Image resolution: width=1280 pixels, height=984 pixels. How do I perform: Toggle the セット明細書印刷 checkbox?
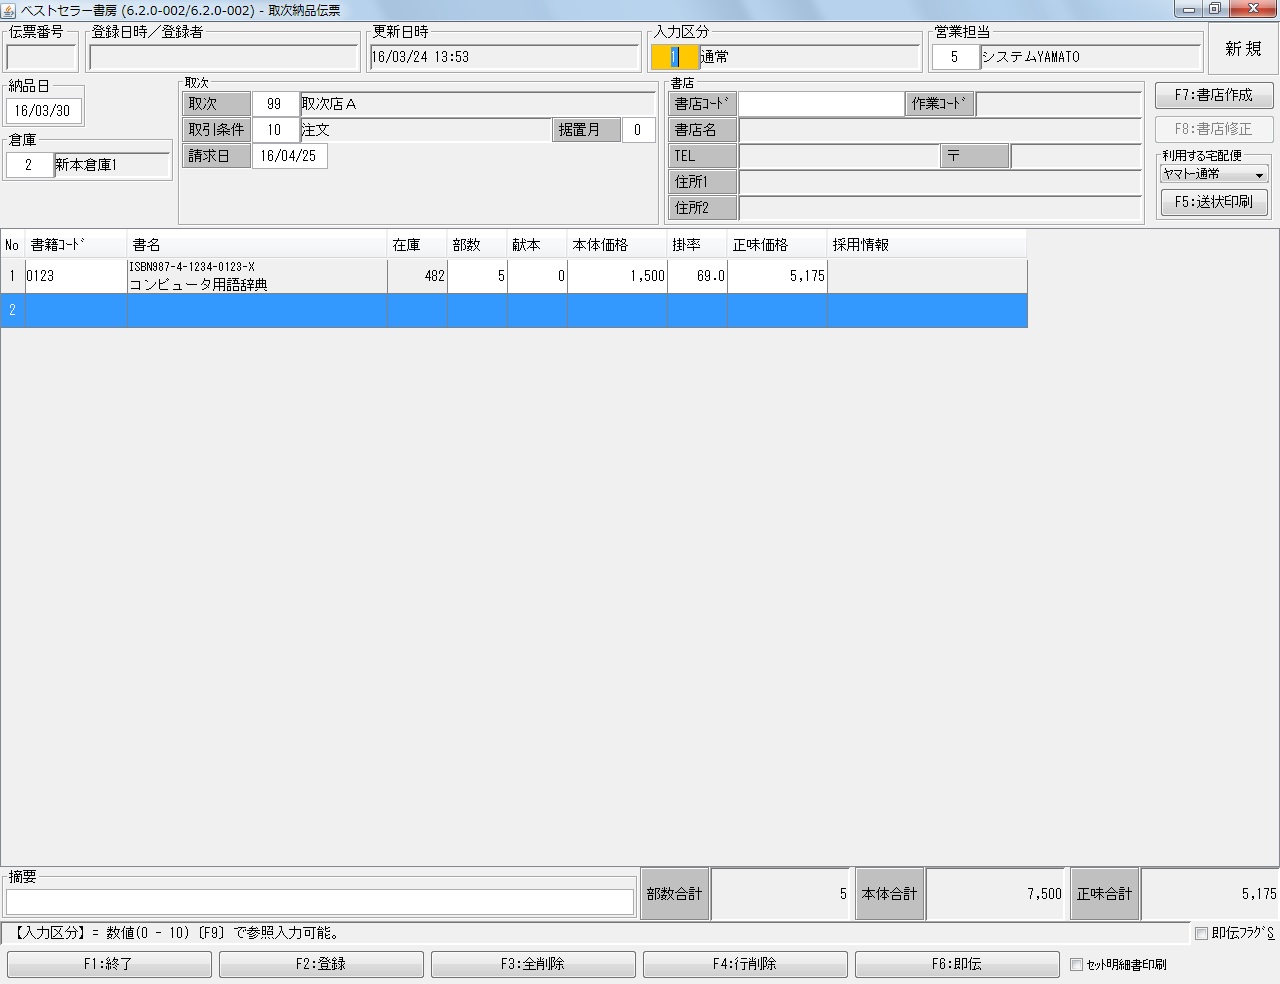[1077, 965]
